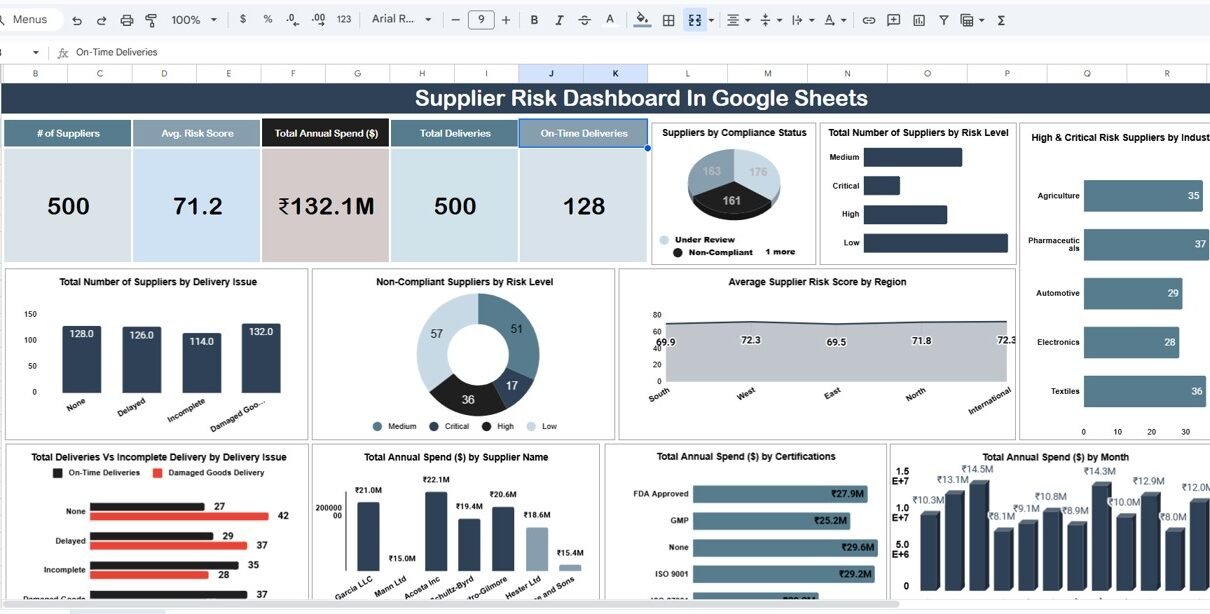This screenshot has height=614, width=1210.
Task: Create a filter
Action: (x=943, y=20)
